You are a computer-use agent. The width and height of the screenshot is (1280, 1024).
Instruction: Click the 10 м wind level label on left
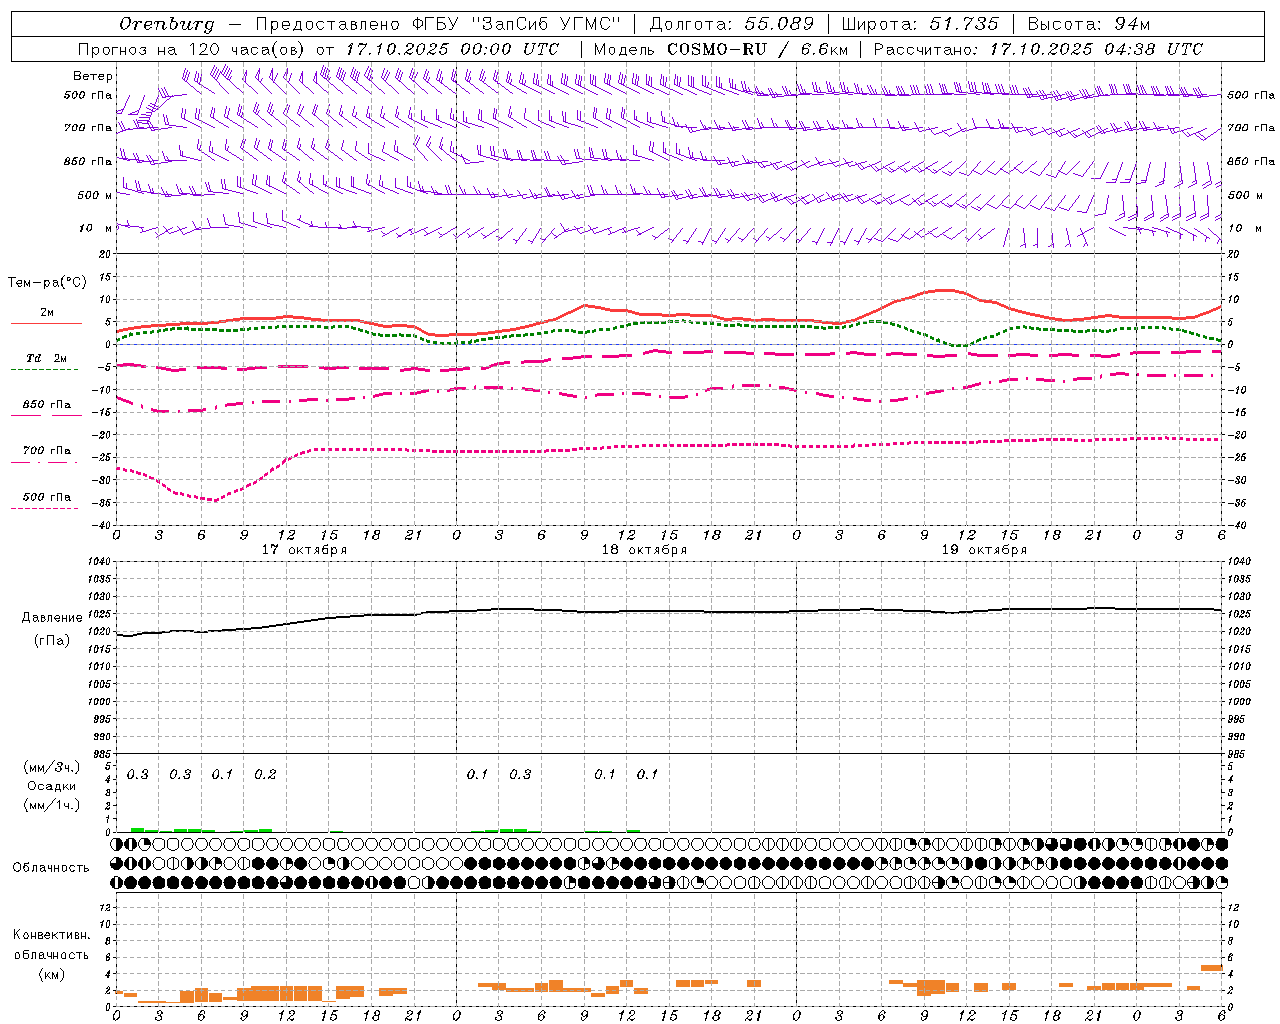96,228
